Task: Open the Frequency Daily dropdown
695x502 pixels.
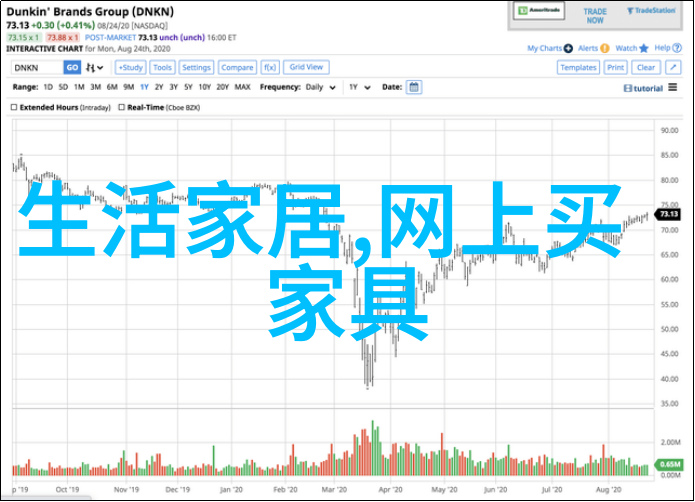Action: tap(320, 87)
